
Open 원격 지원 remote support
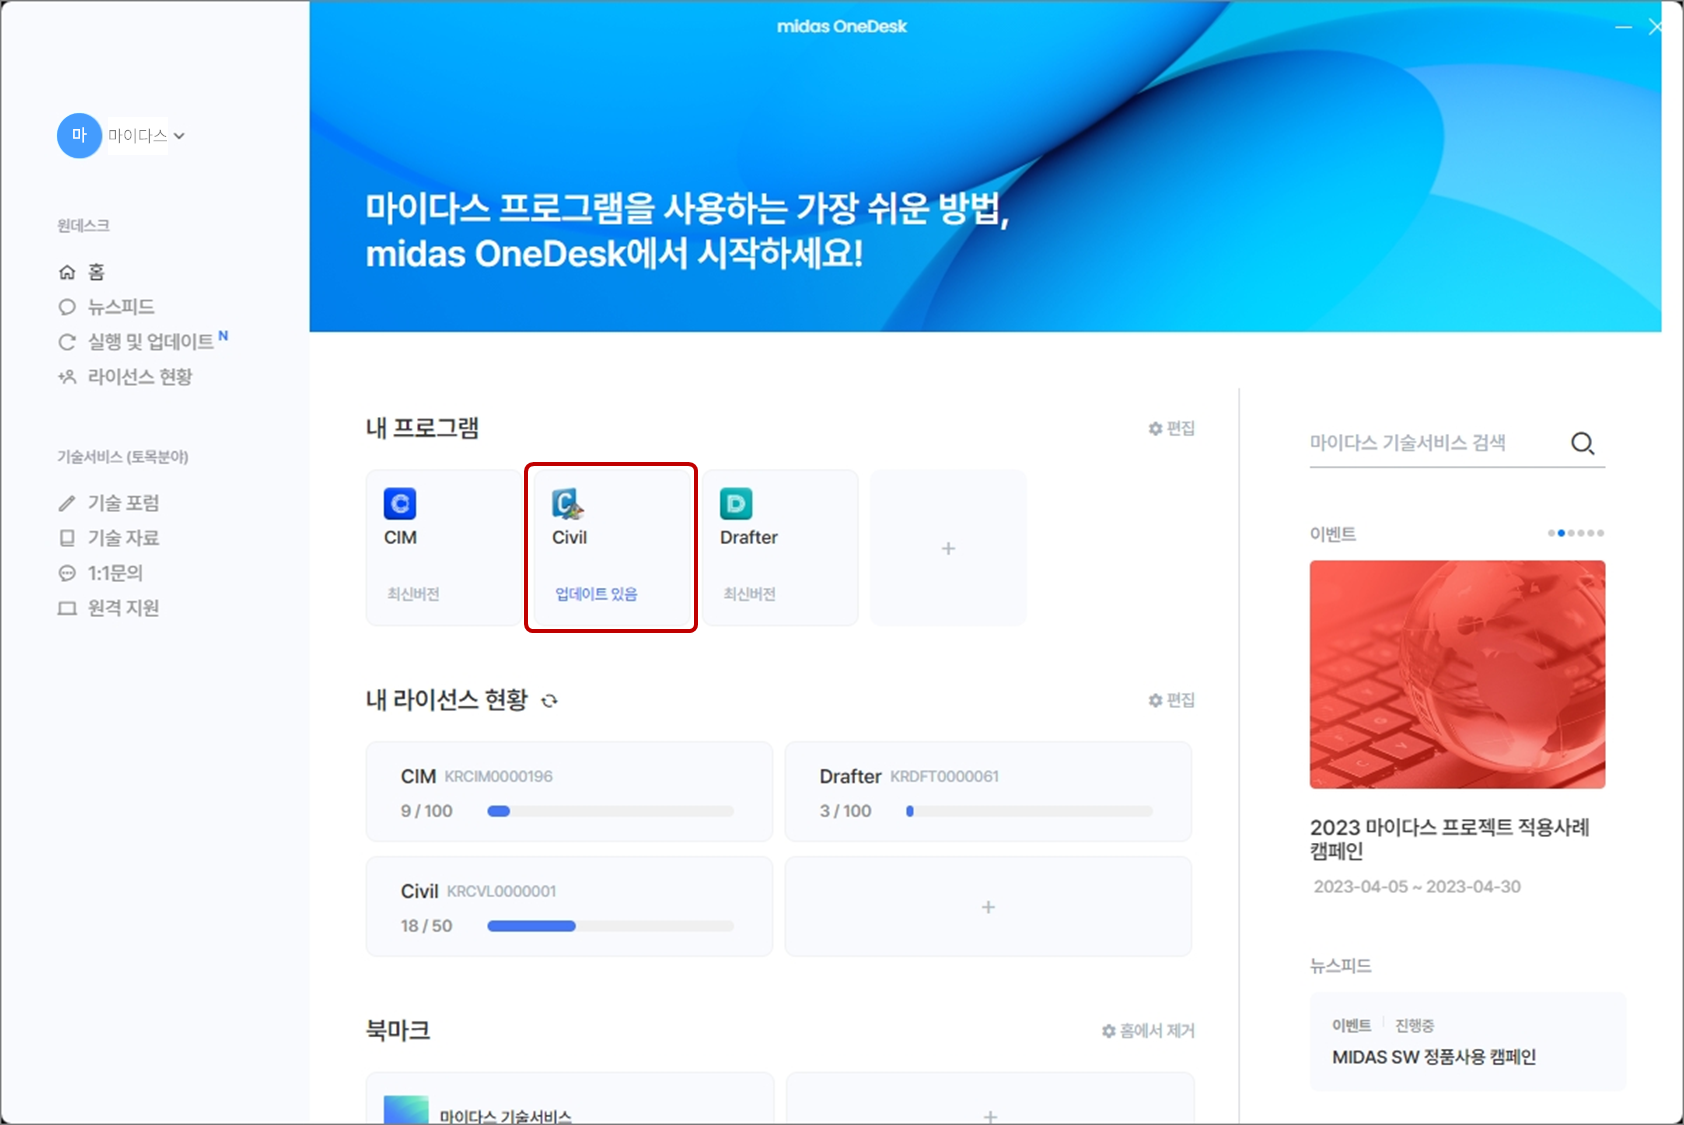pyautogui.click(x=108, y=608)
